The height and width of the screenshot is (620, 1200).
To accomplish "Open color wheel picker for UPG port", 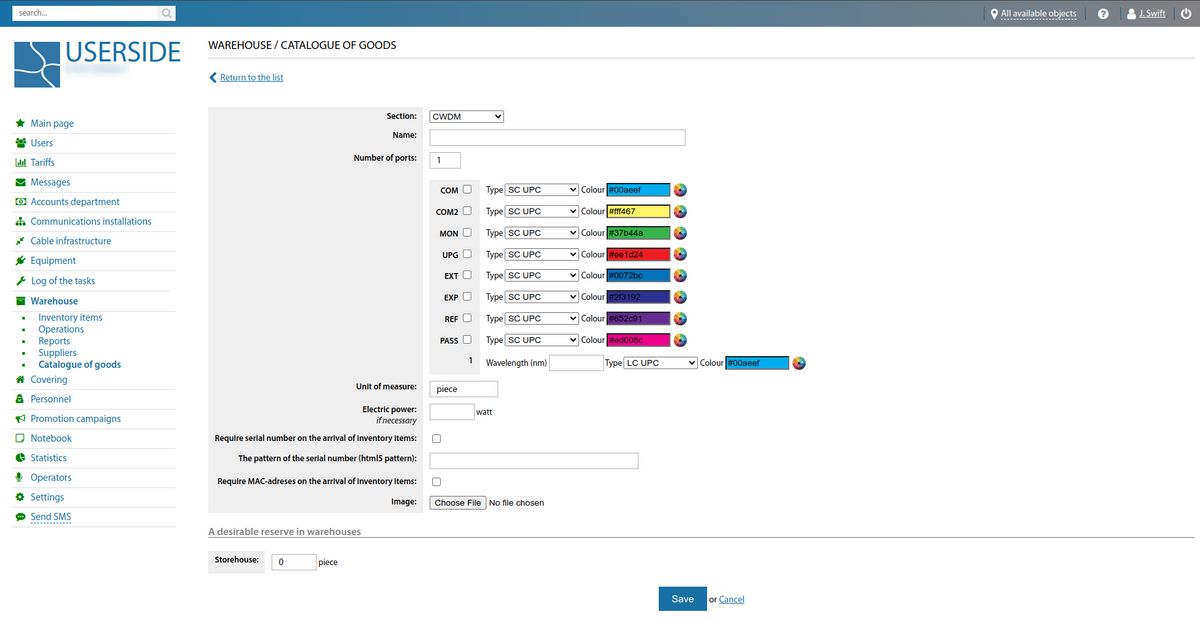I will 680,255.
